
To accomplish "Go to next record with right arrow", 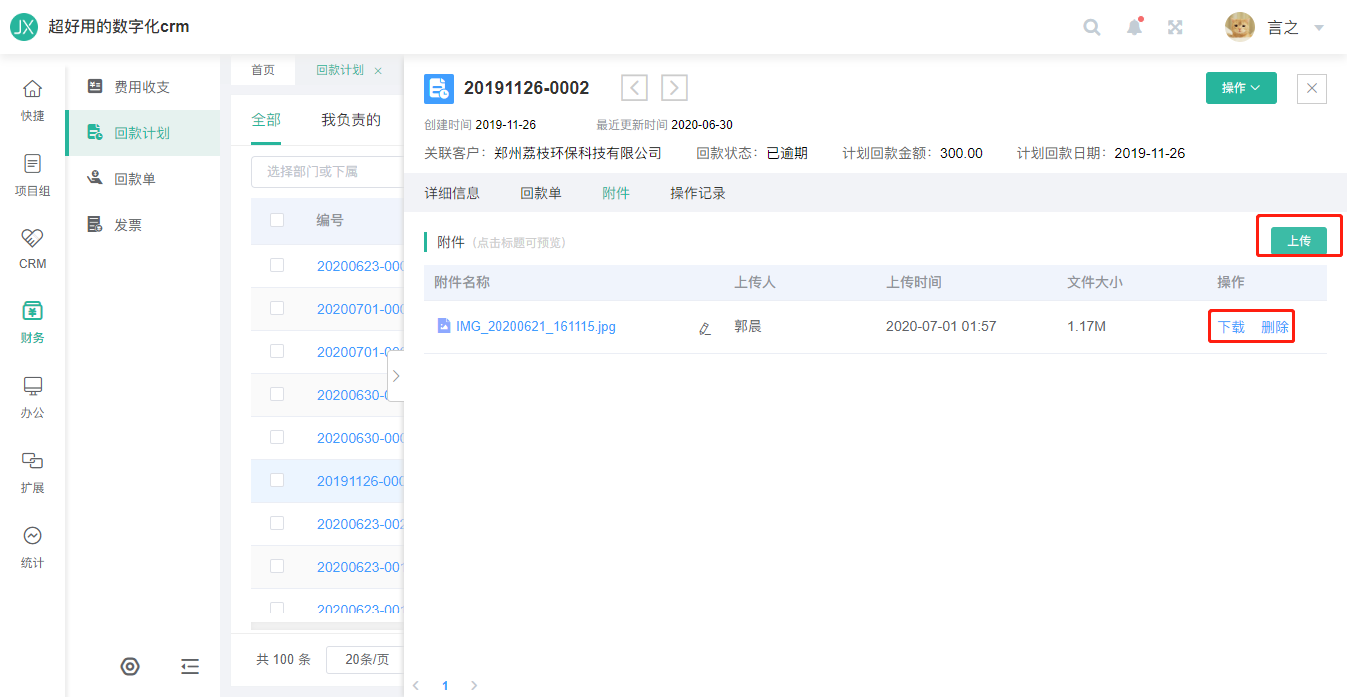I will click(674, 88).
